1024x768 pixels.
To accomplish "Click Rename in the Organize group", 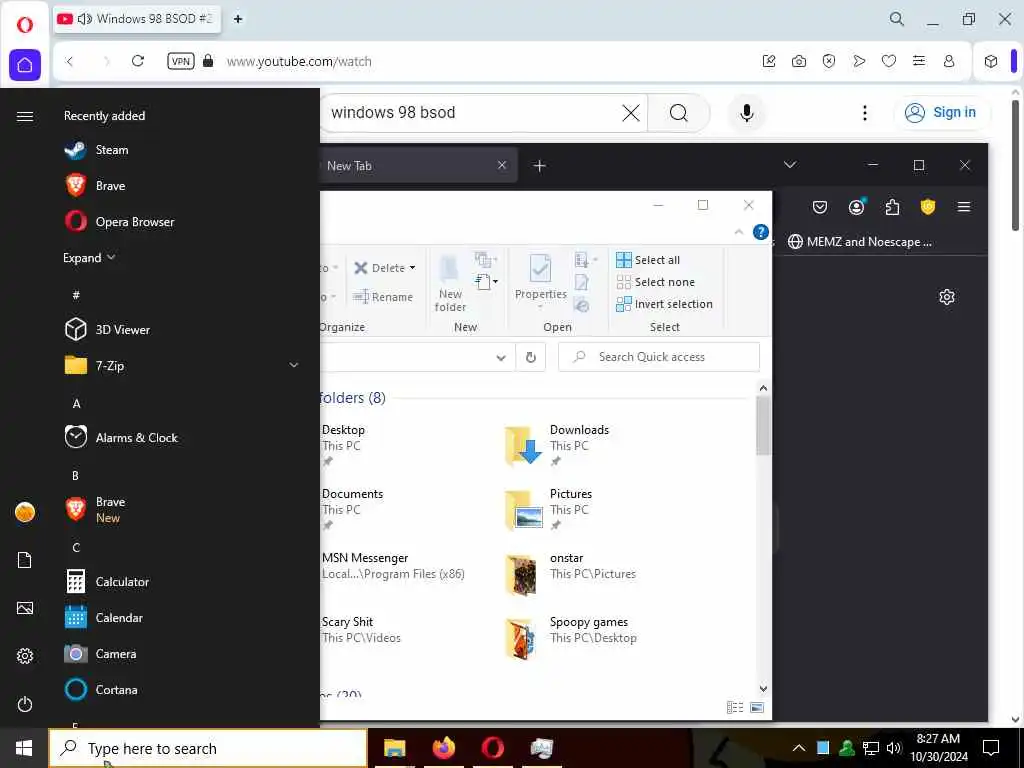I will coord(383,297).
